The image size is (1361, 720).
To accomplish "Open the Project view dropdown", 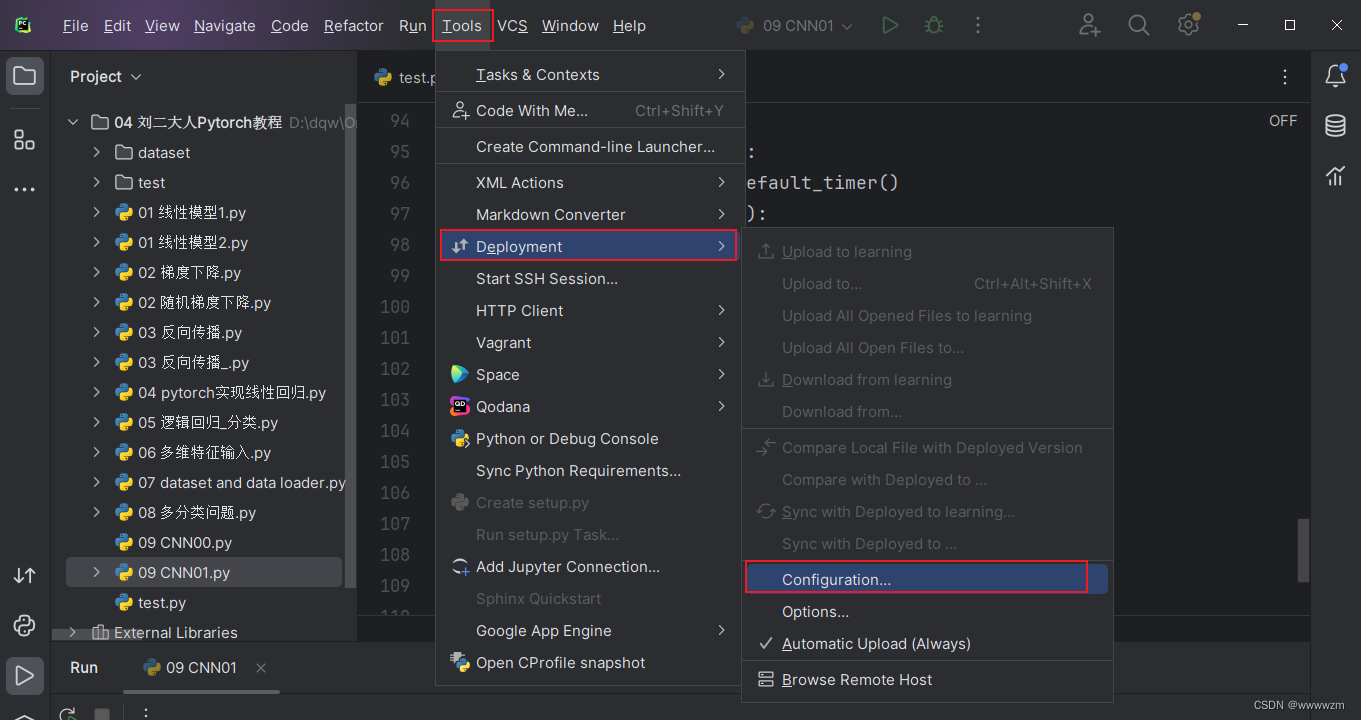I will [x=106, y=77].
